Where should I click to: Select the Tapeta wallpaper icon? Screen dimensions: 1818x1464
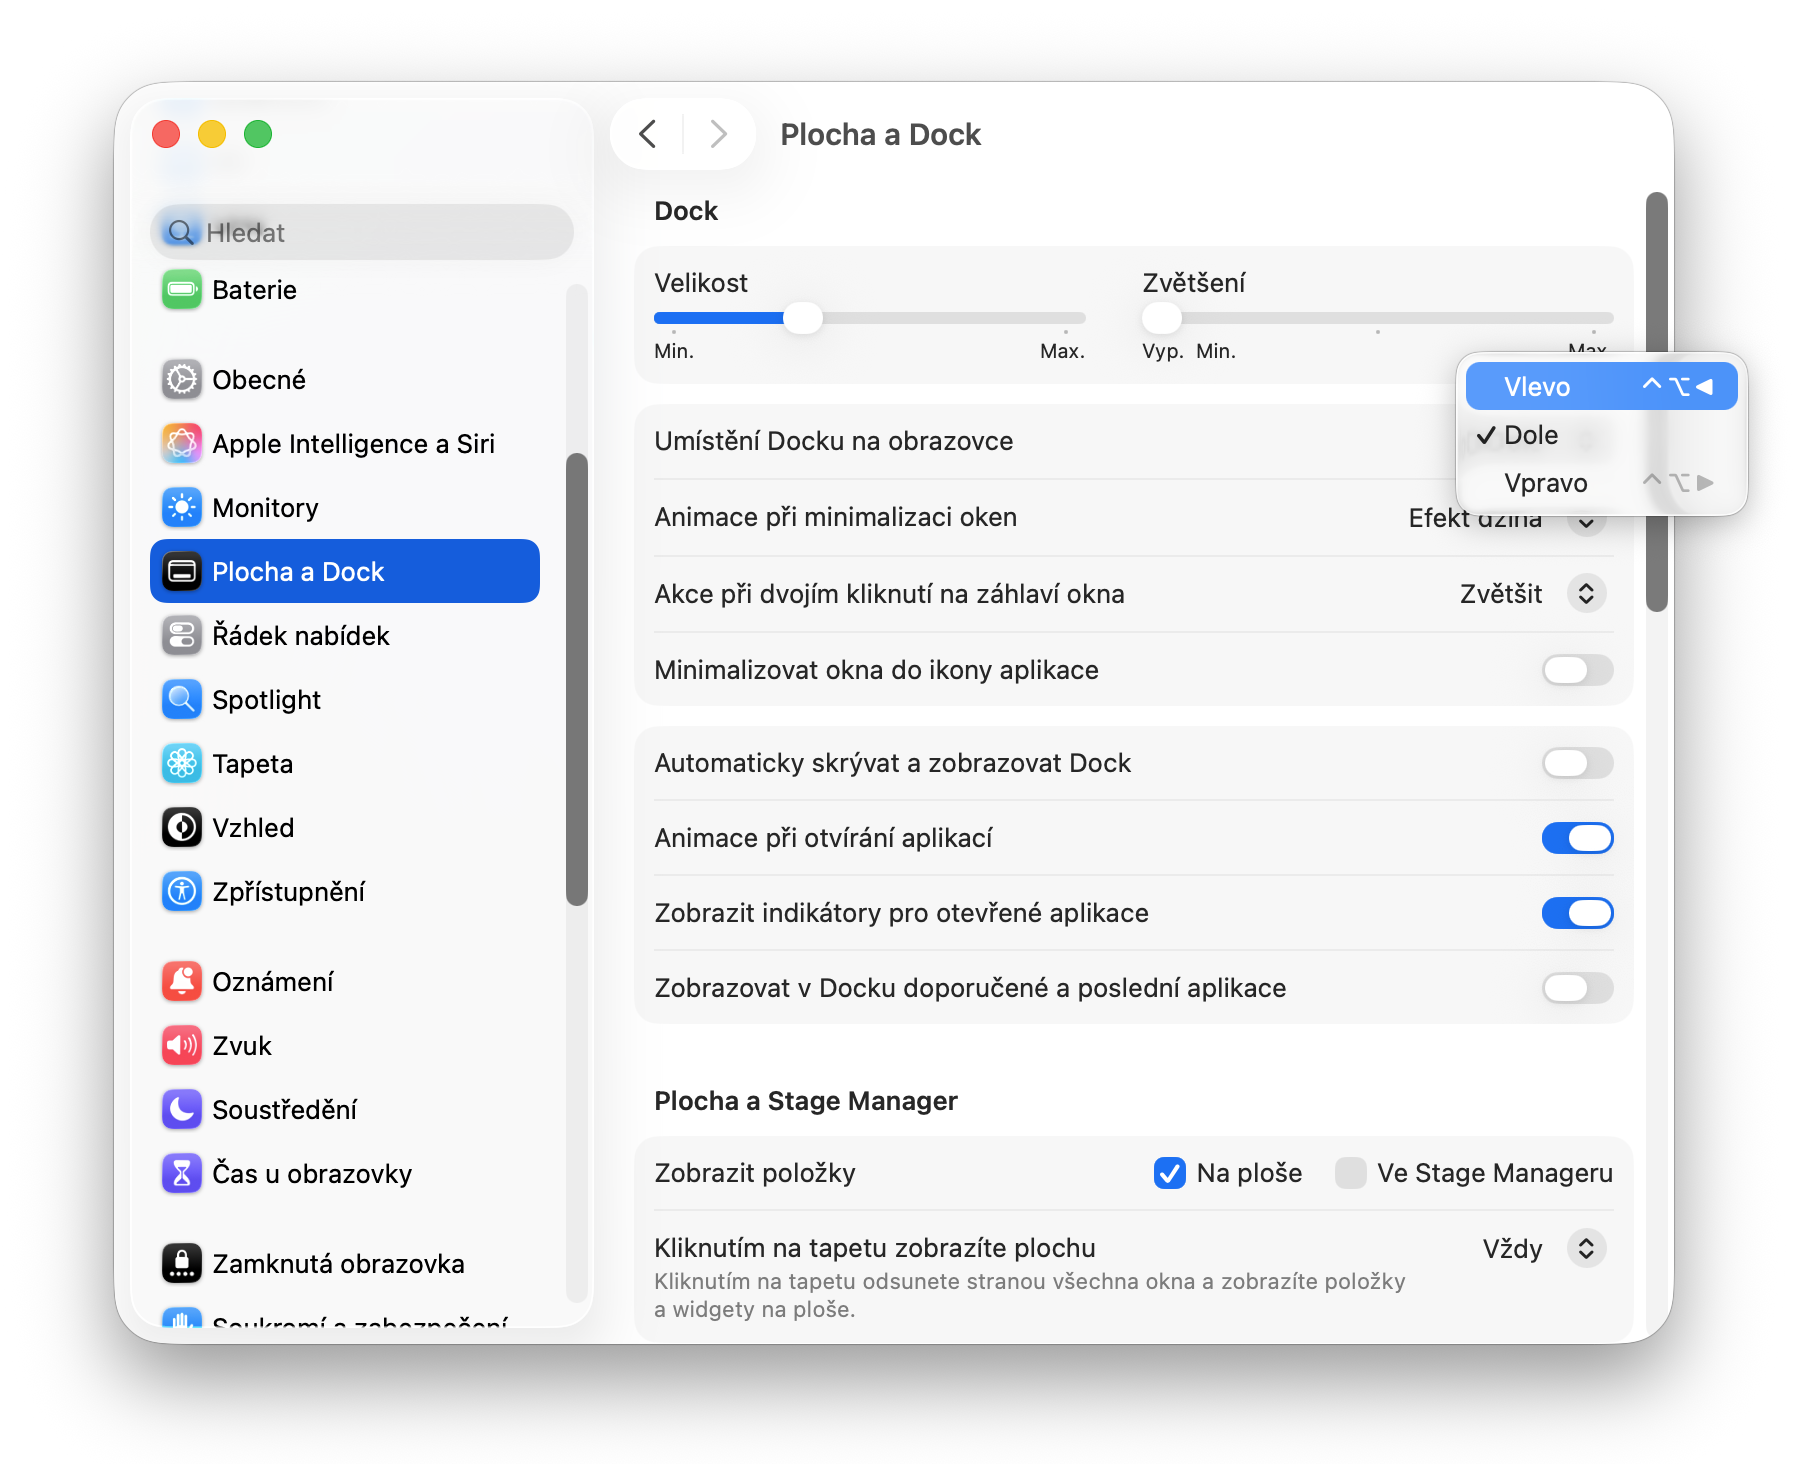pyautogui.click(x=182, y=764)
